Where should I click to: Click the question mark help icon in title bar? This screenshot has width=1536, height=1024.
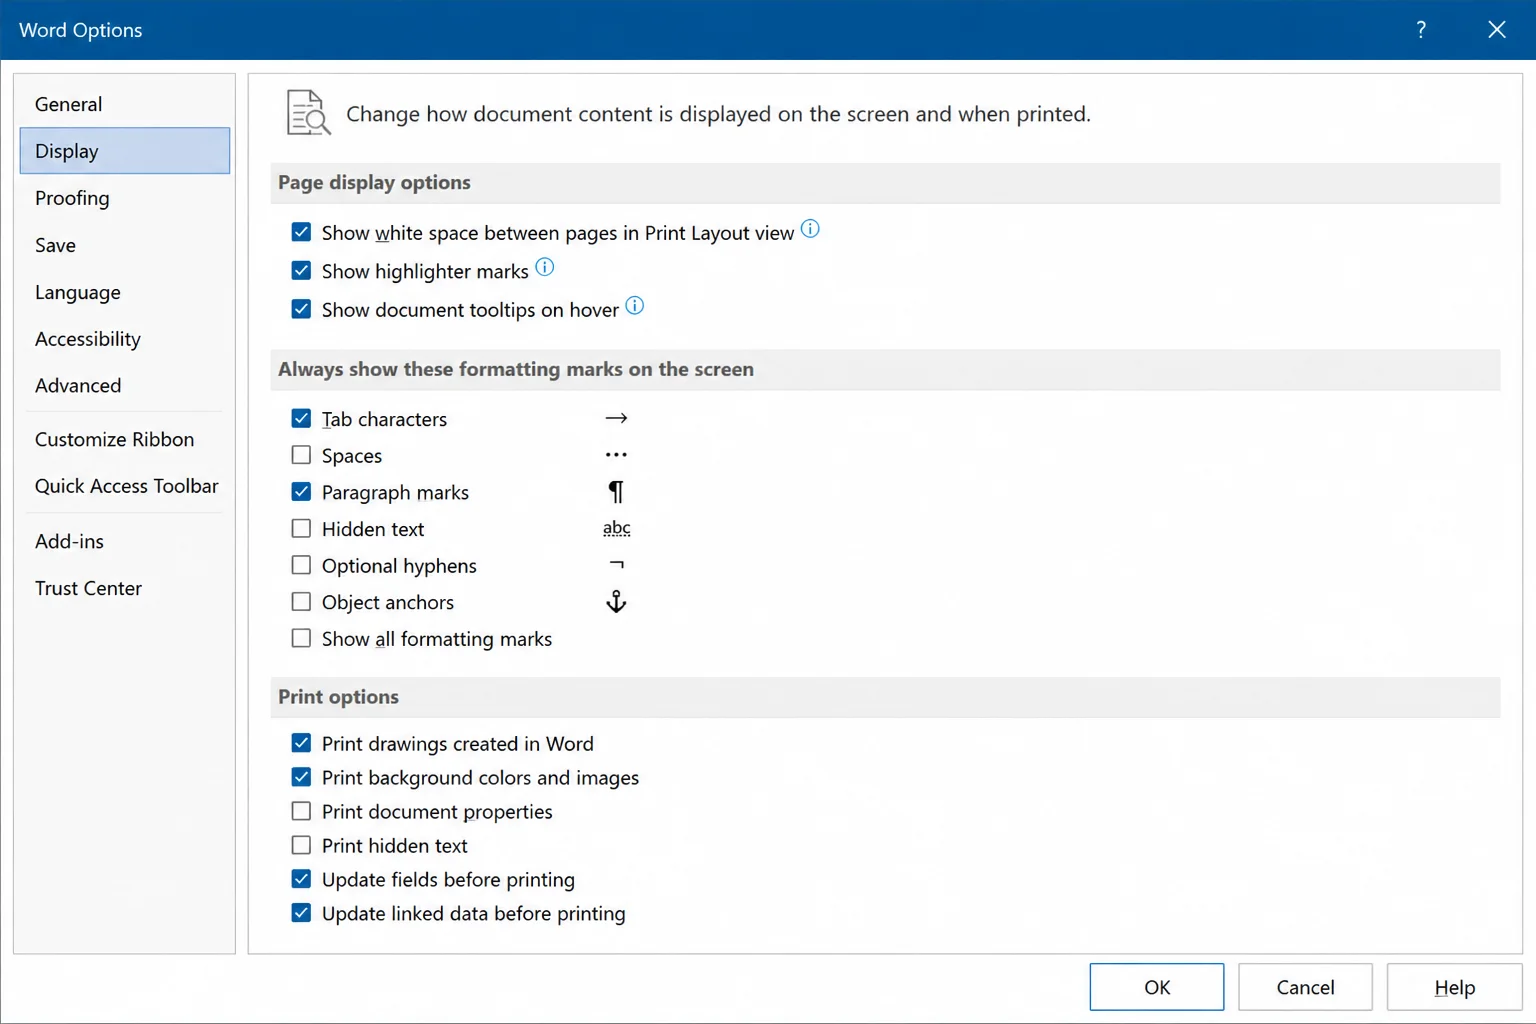point(1420,30)
